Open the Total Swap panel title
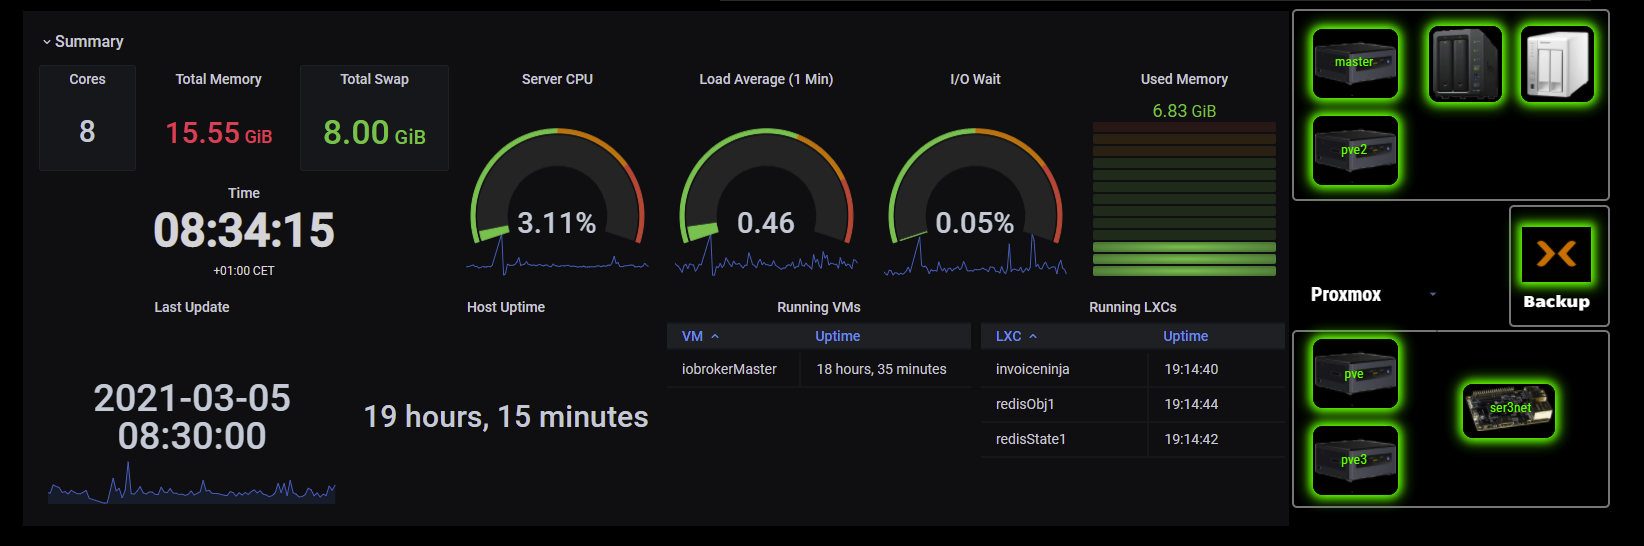Screen dimensions: 1644x546 pos(374,79)
